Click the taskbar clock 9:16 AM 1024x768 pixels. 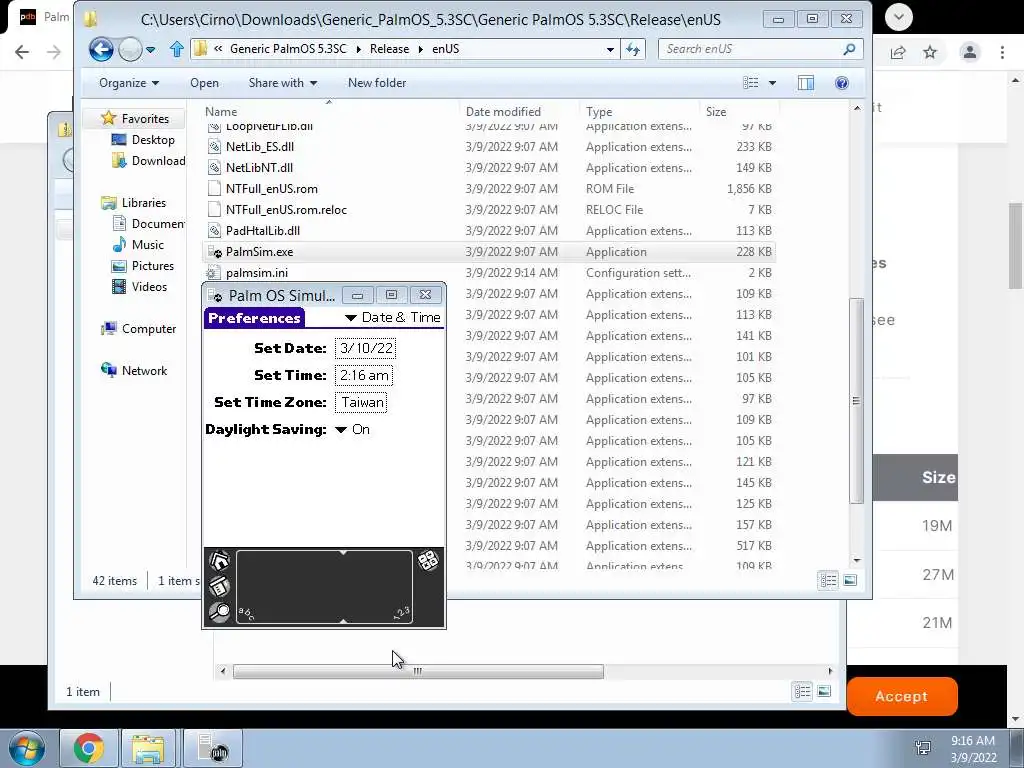click(972, 741)
